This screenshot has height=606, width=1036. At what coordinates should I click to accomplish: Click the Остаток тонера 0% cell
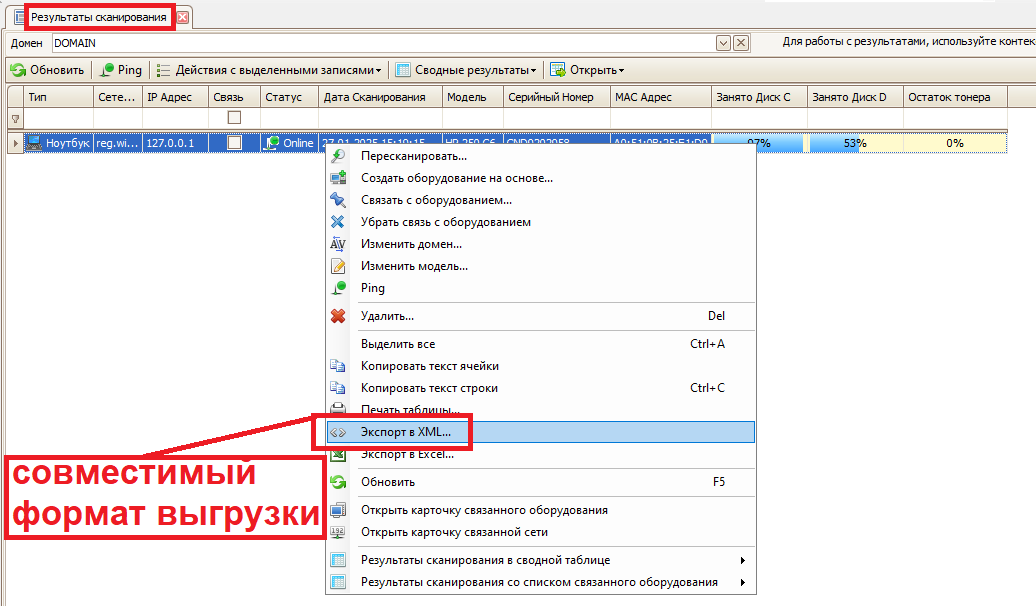pos(955,143)
